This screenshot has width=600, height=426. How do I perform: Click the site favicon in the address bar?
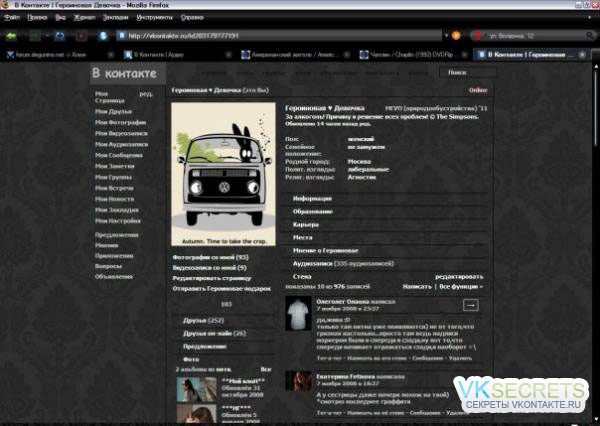[x=122, y=36]
